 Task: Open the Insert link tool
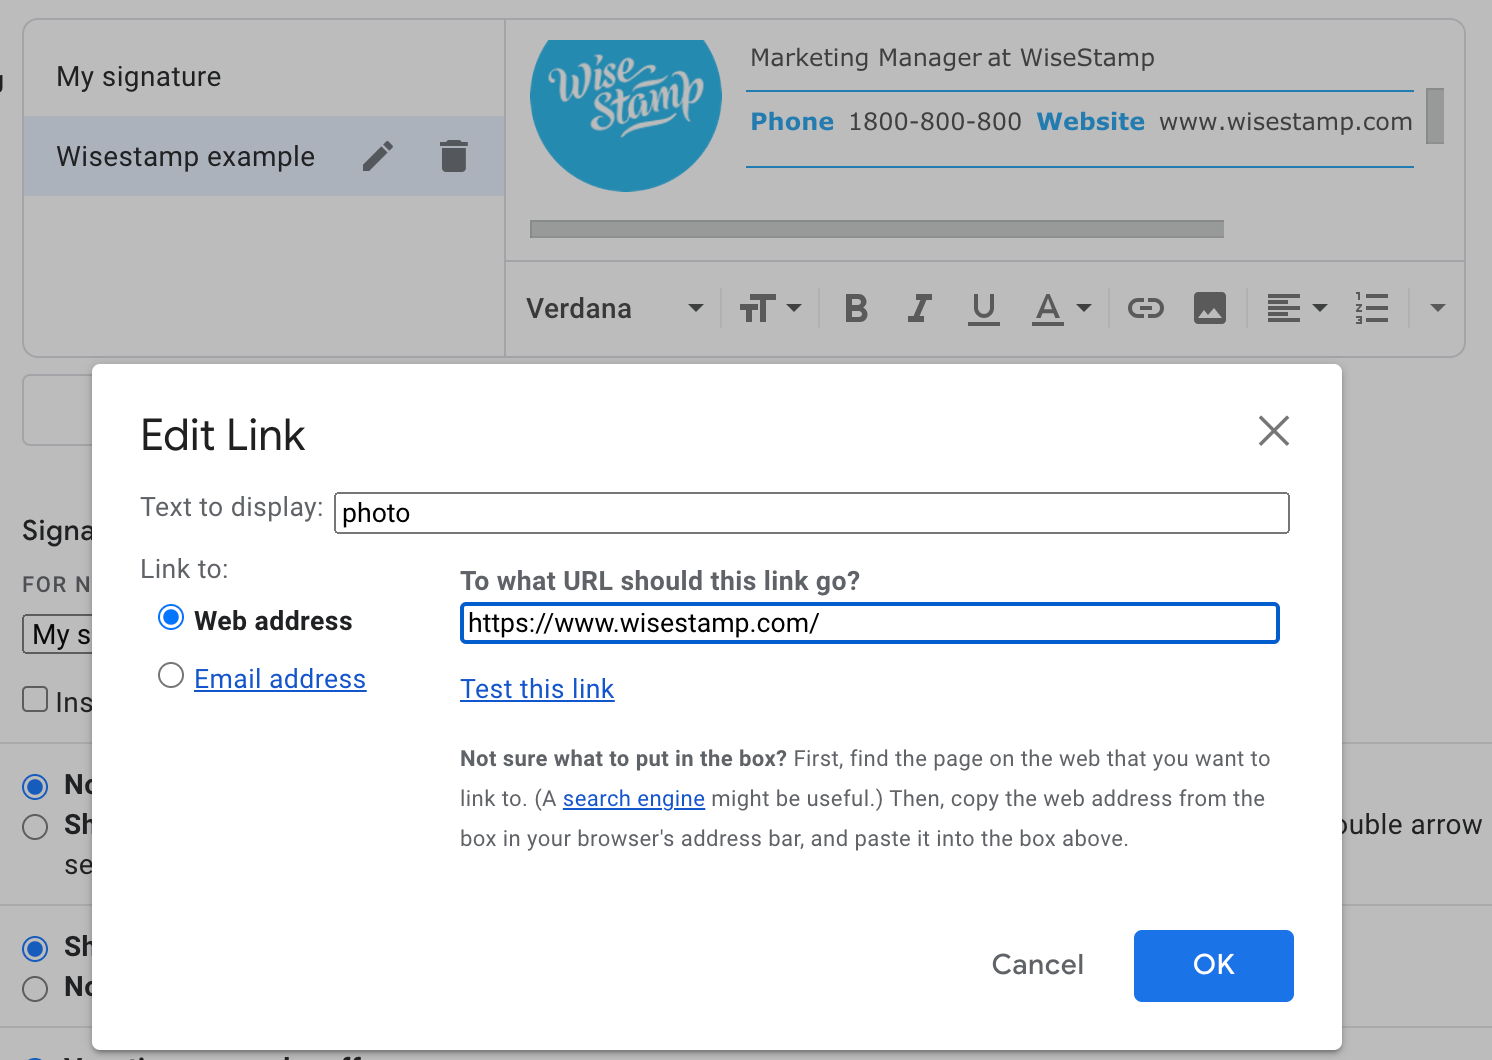click(1146, 308)
